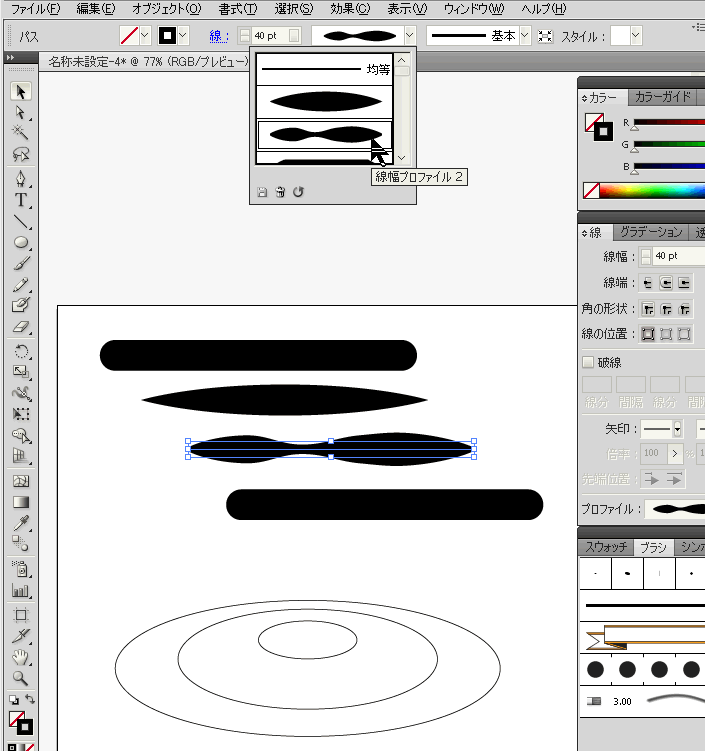The width and height of the screenshot is (705, 751).
Task: Choose projecting cap in 線端 options
Action: pos(684,283)
